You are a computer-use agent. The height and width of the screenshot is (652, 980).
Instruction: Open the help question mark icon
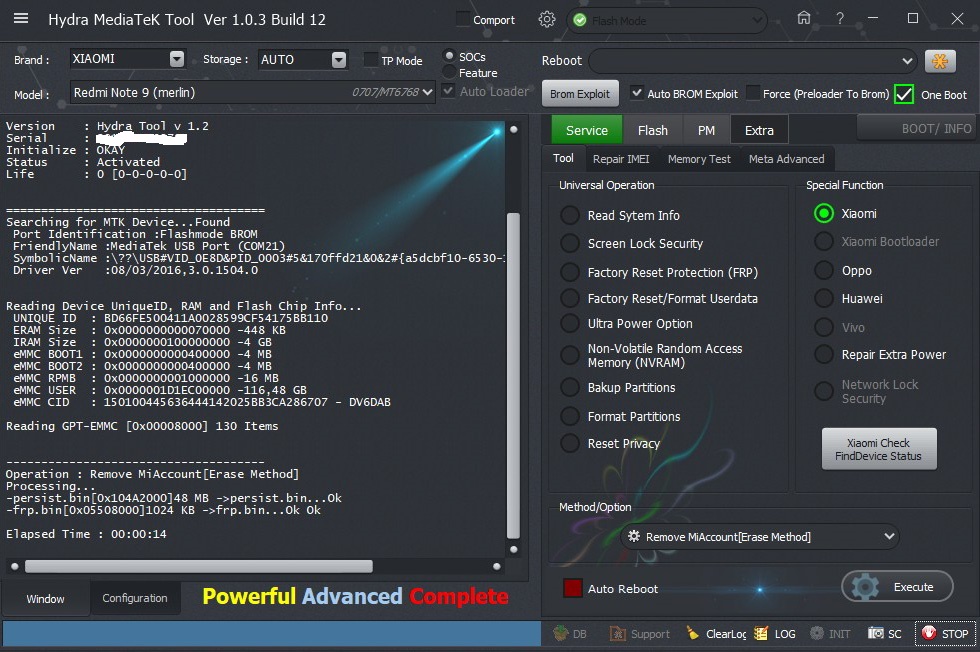coord(840,19)
